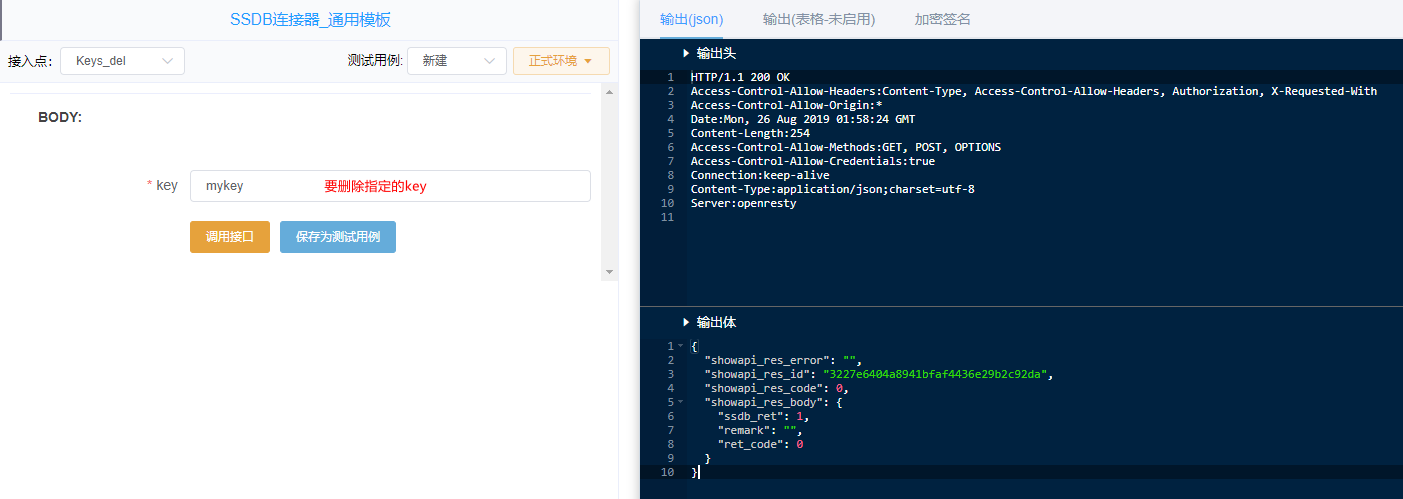The height and width of the screenshot is (499, 1403).
Task: Click the form panel scroll down arrow
Action: pyautogui.click(x=609, y=272)
